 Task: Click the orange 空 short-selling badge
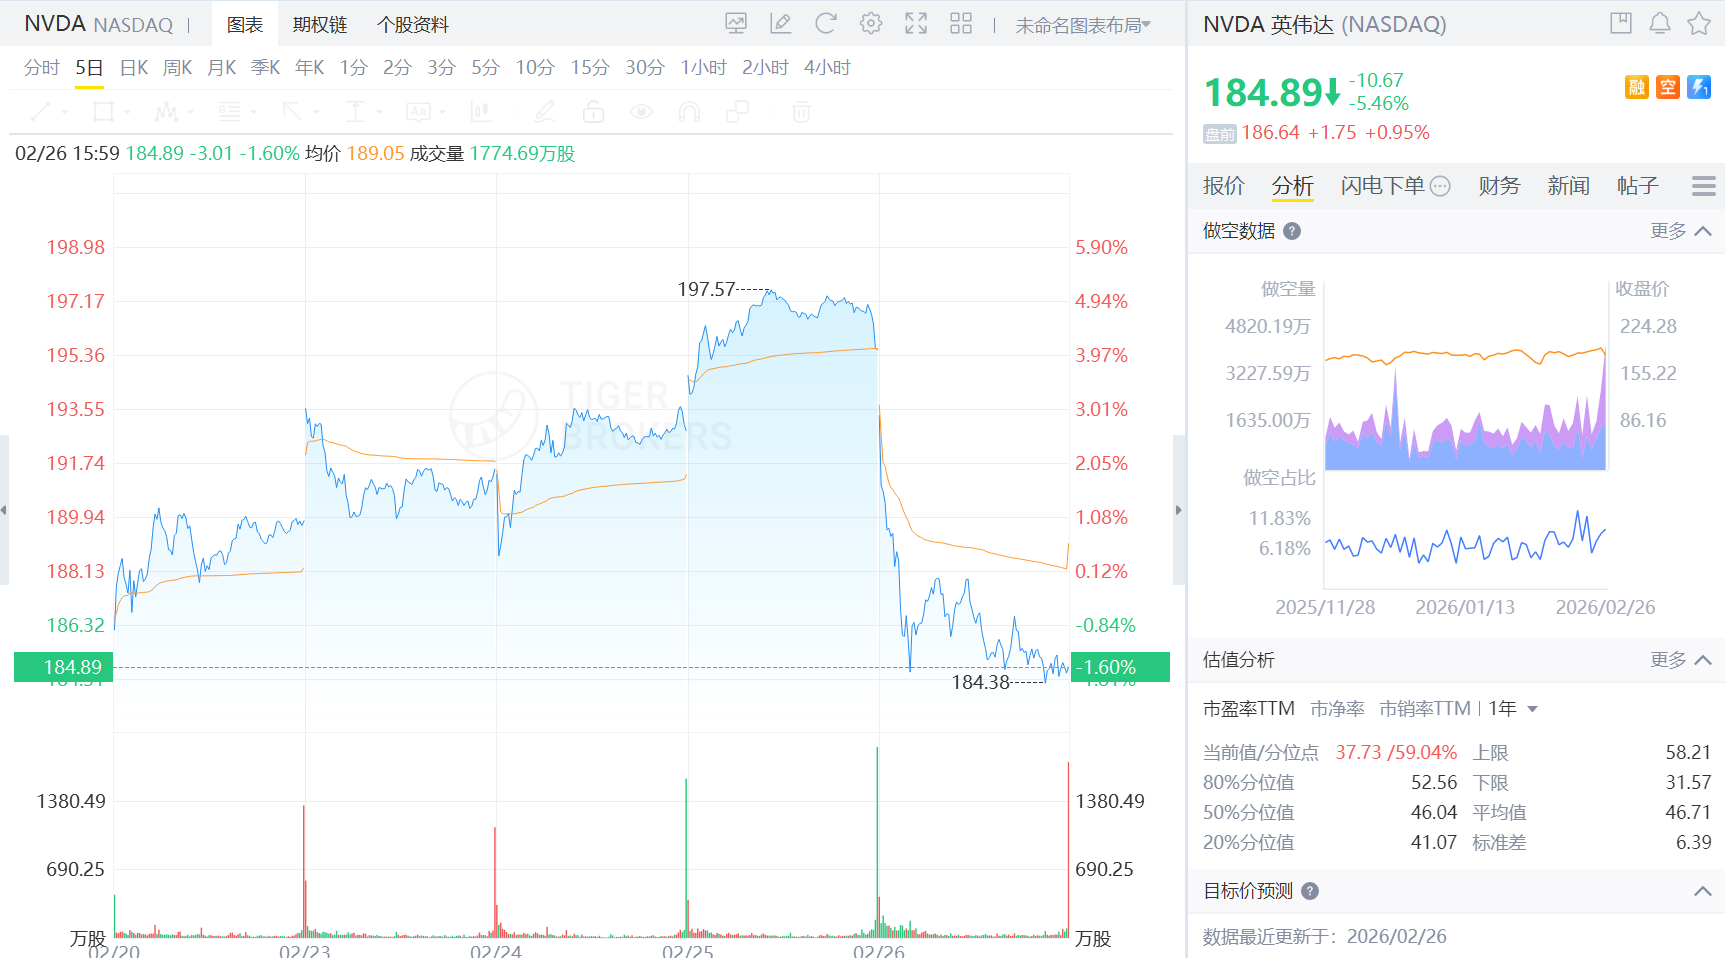point(1668,87)
